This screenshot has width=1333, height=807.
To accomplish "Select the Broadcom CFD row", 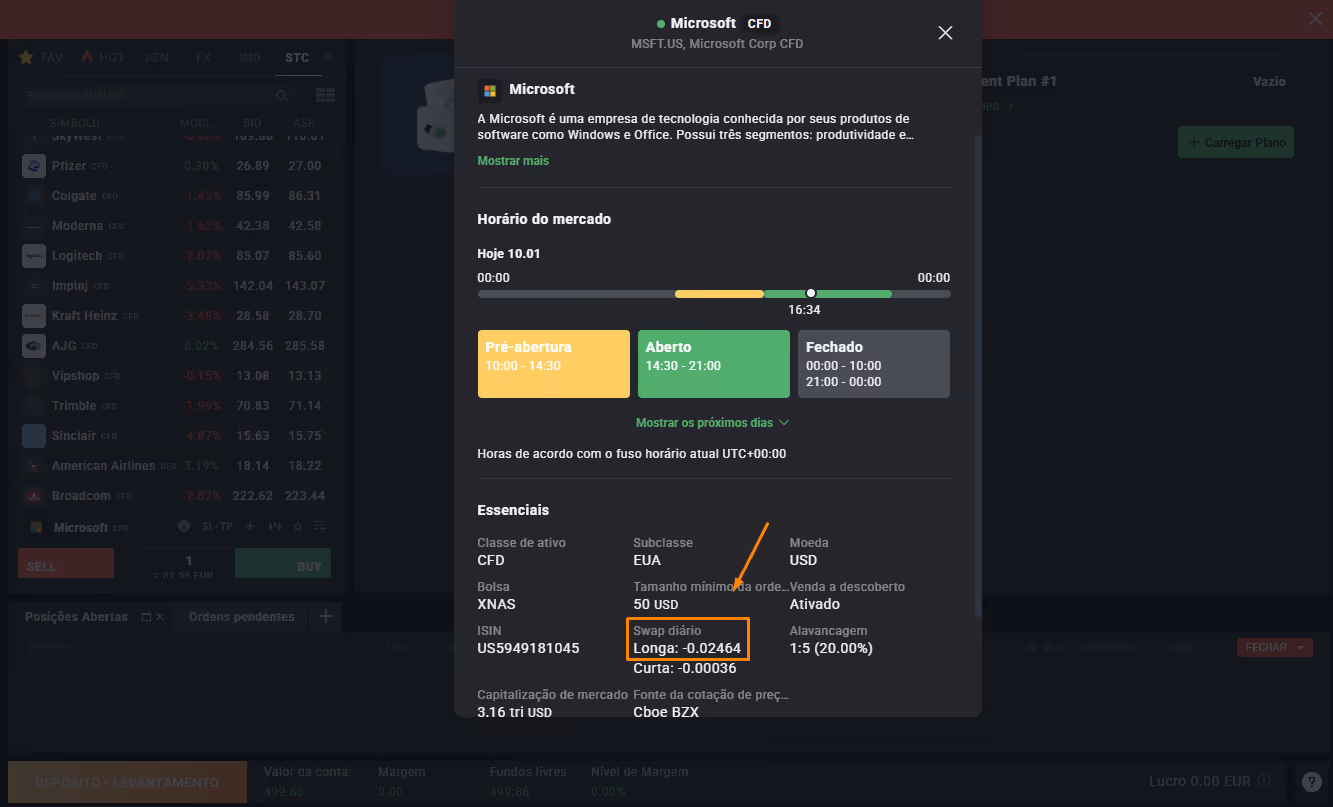I will (x=175, y=496).
